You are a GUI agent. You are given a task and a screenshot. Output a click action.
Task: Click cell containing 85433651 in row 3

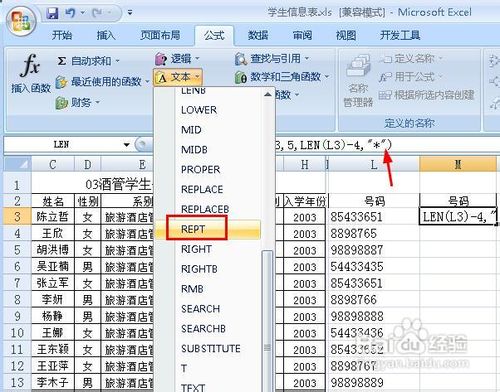374,217
